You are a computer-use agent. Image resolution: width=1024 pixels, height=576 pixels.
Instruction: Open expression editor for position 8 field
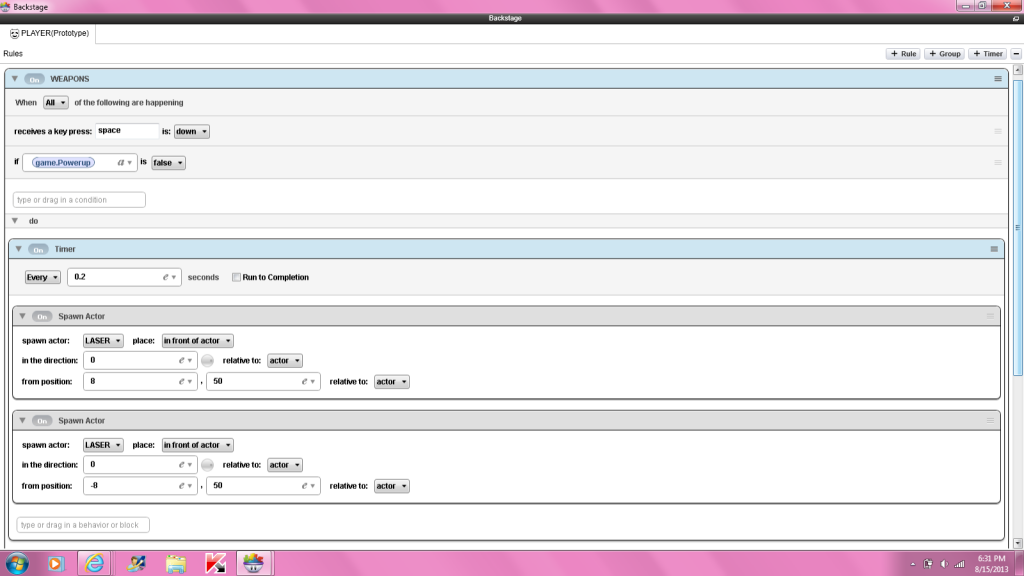pyautogui.click(x=186, y=382)
